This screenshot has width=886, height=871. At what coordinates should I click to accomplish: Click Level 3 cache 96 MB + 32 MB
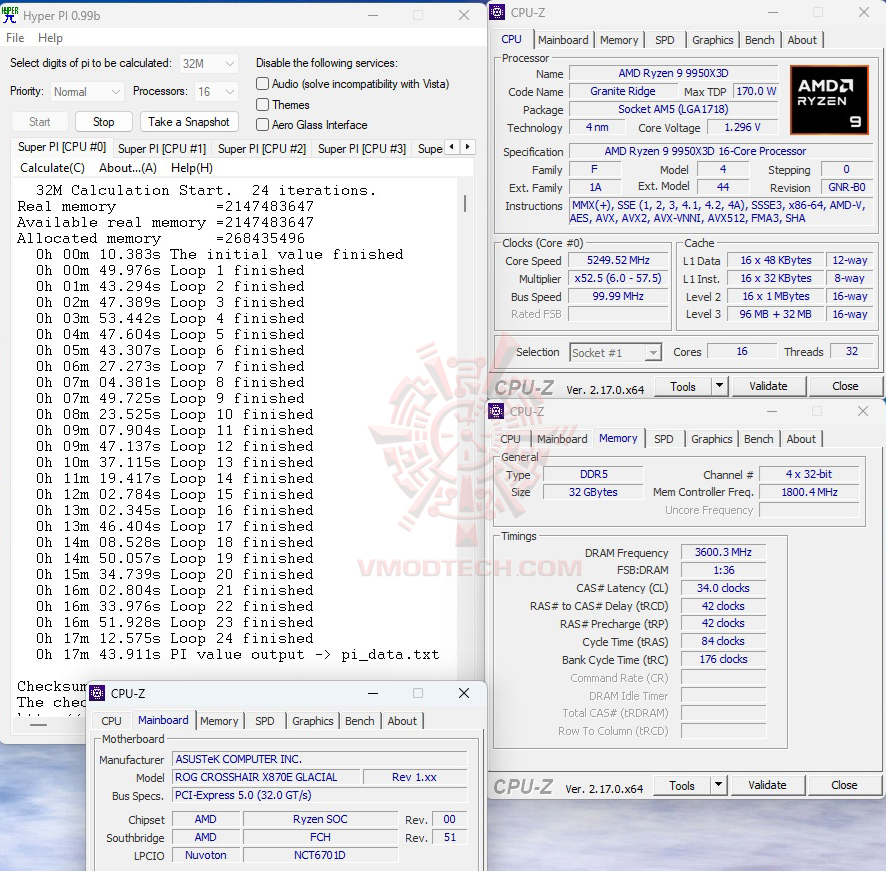click(x=775, y=314)
